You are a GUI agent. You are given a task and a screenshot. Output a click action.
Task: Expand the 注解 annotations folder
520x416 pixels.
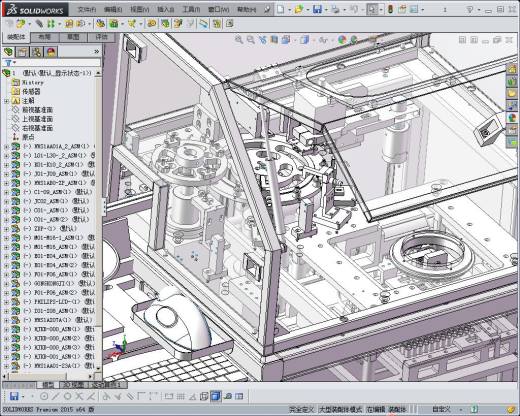[7, 101]
